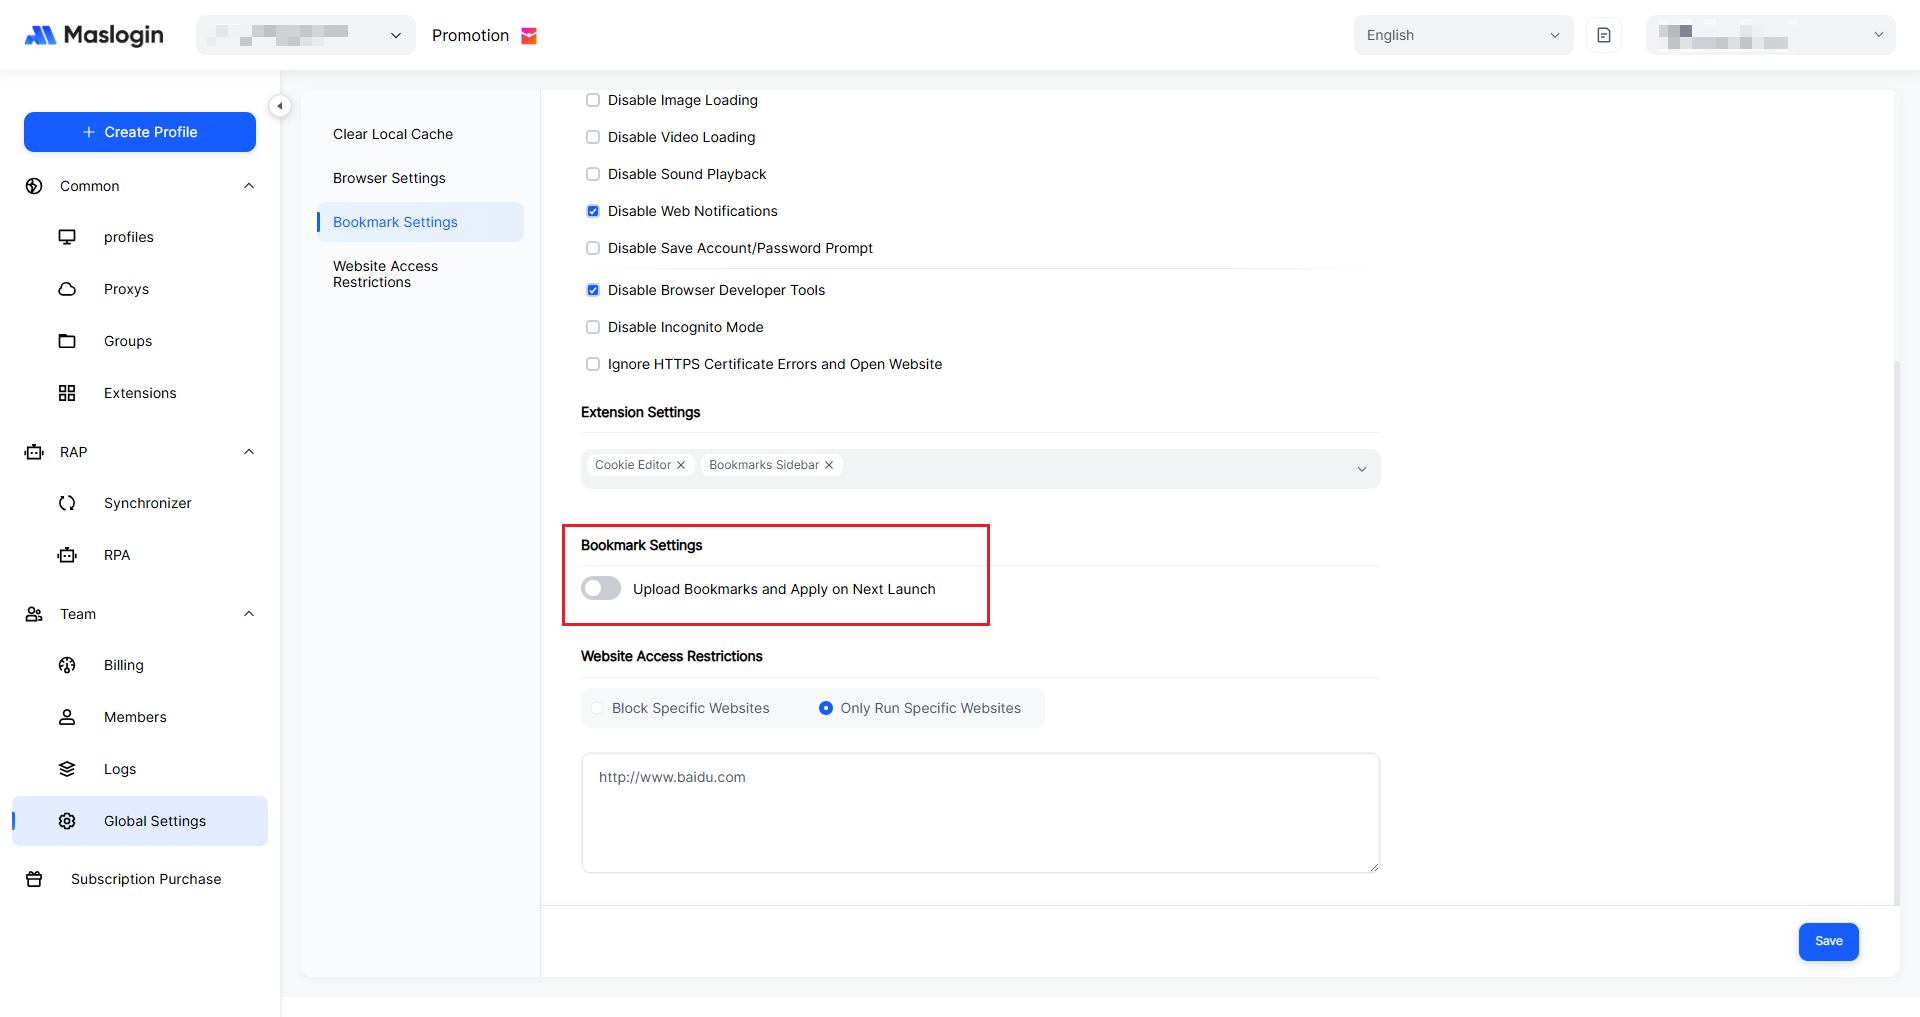Viewport: 1920px width, 1017px height.
Task: Toggle Upload Bookmarks and Apply on Next Launch
Action: (x=601, y=588)
